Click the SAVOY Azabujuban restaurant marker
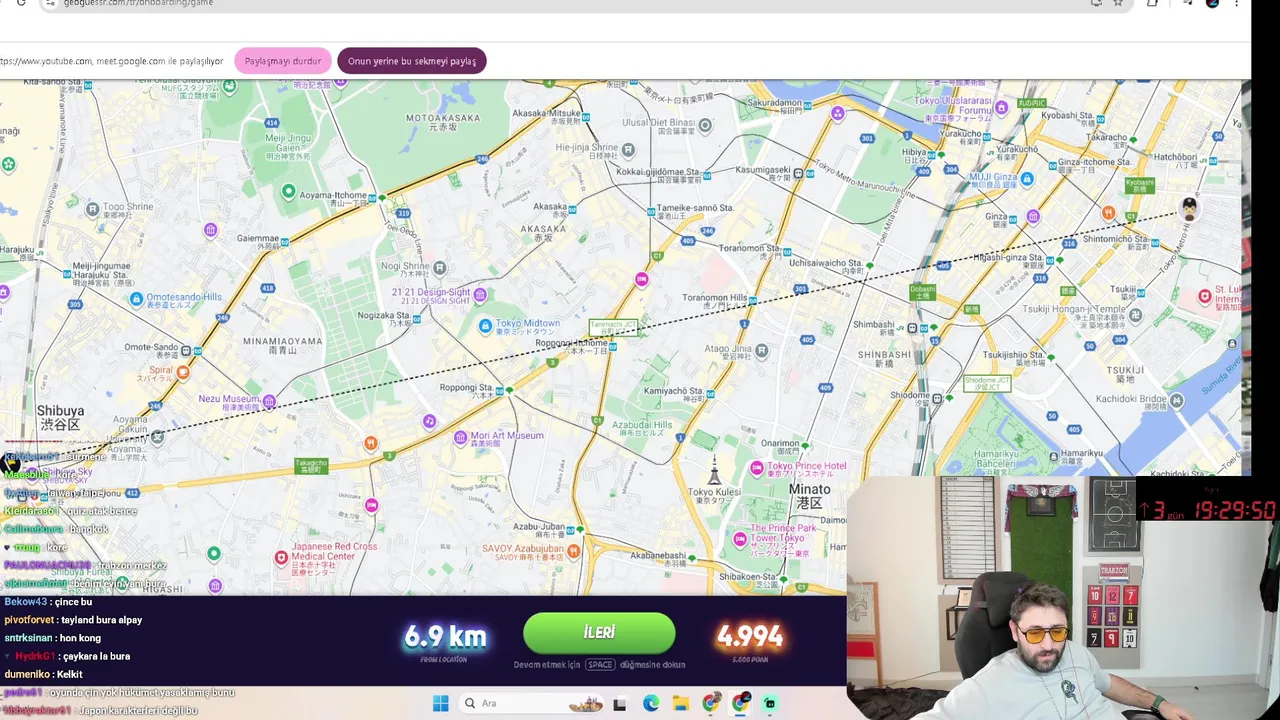 (x=573, y=550)
